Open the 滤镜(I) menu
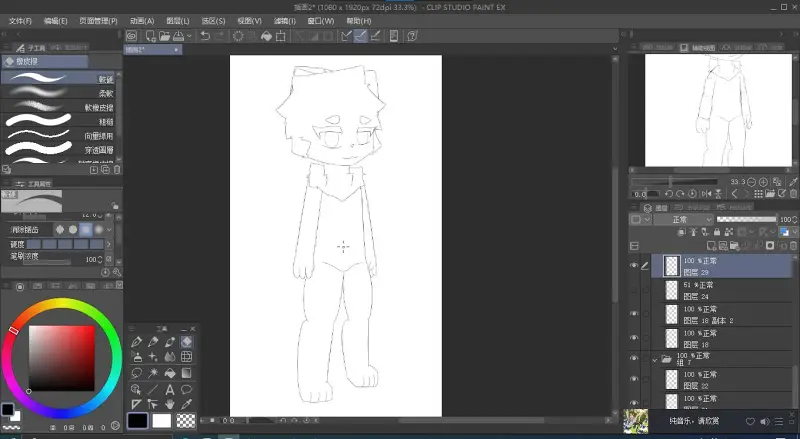This screenshot has height=439, width=800. point(285,21)
